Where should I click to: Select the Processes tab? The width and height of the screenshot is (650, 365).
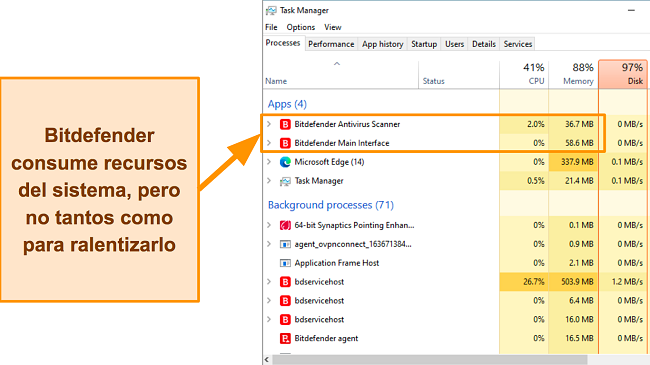tap(283, 43)
